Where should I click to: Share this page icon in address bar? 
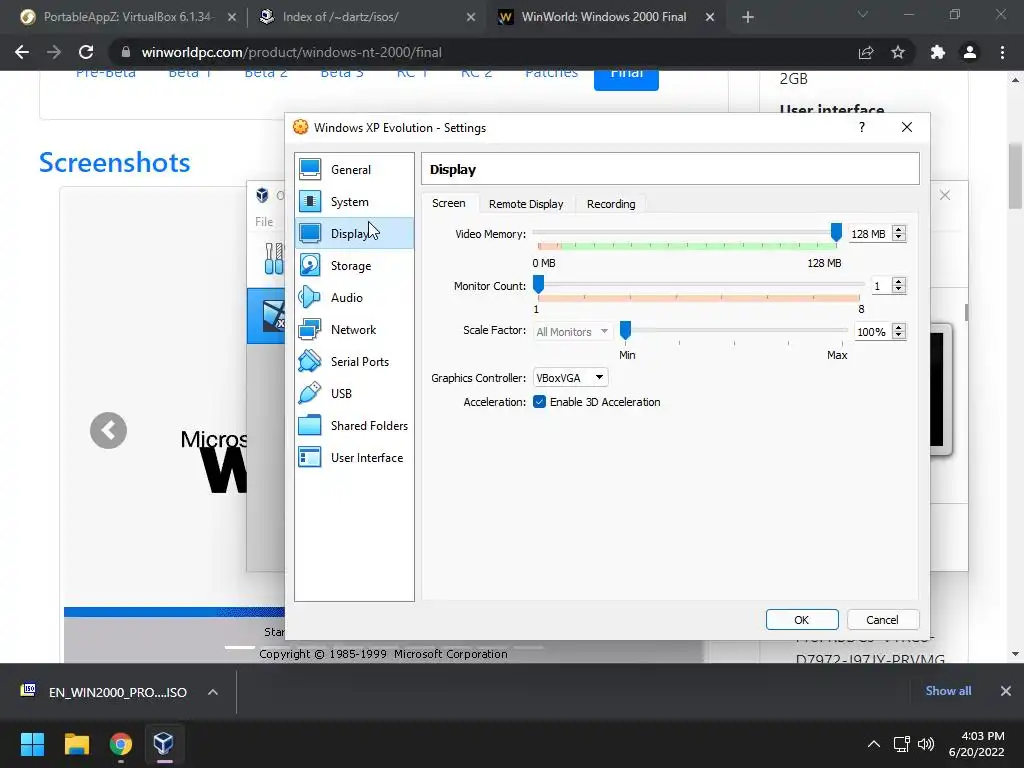[866, 52]
